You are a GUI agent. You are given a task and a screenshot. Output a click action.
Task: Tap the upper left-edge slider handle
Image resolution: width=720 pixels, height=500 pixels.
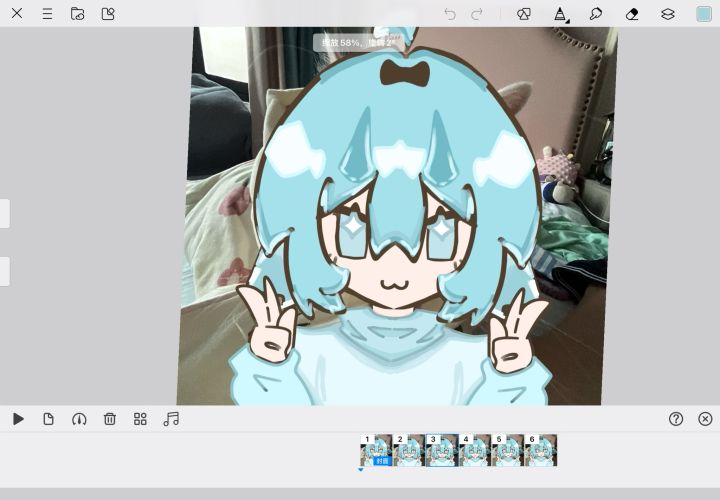tap(5, 213)
